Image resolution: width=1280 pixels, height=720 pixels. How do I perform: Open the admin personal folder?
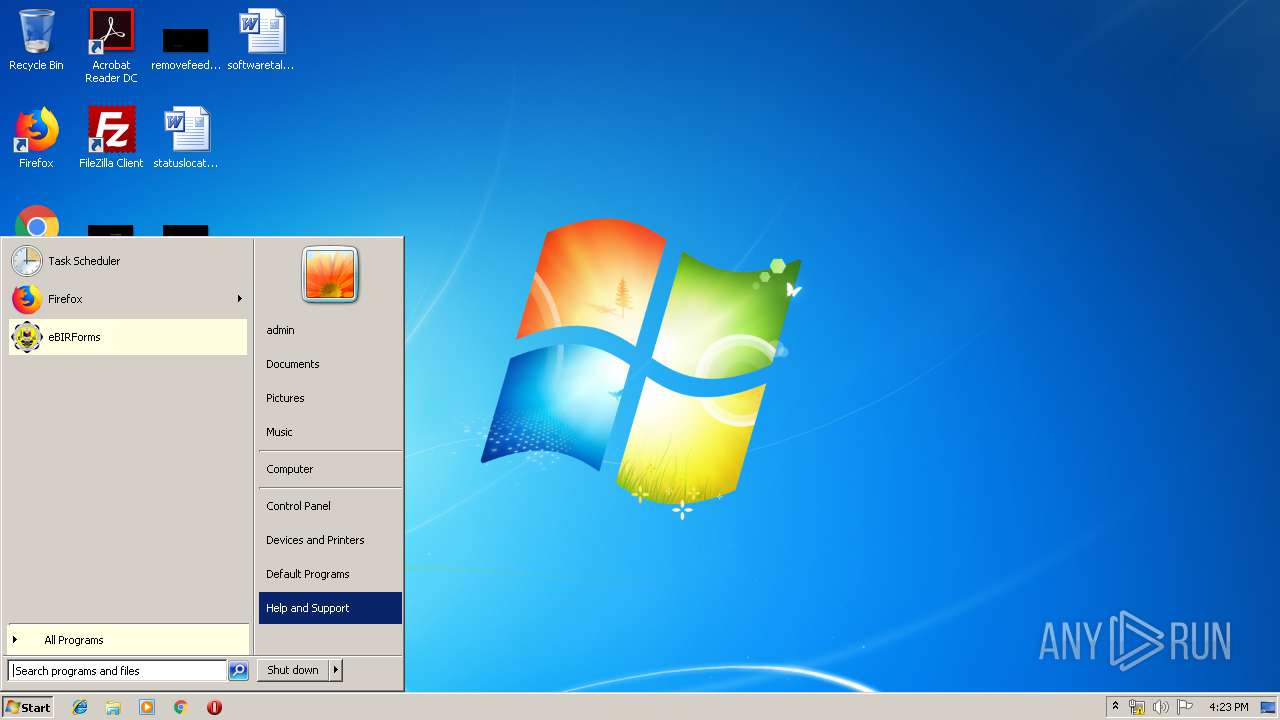pos(330,330)
